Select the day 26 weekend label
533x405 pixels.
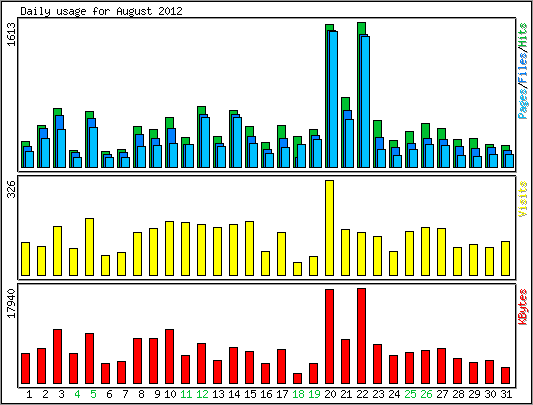426,394
